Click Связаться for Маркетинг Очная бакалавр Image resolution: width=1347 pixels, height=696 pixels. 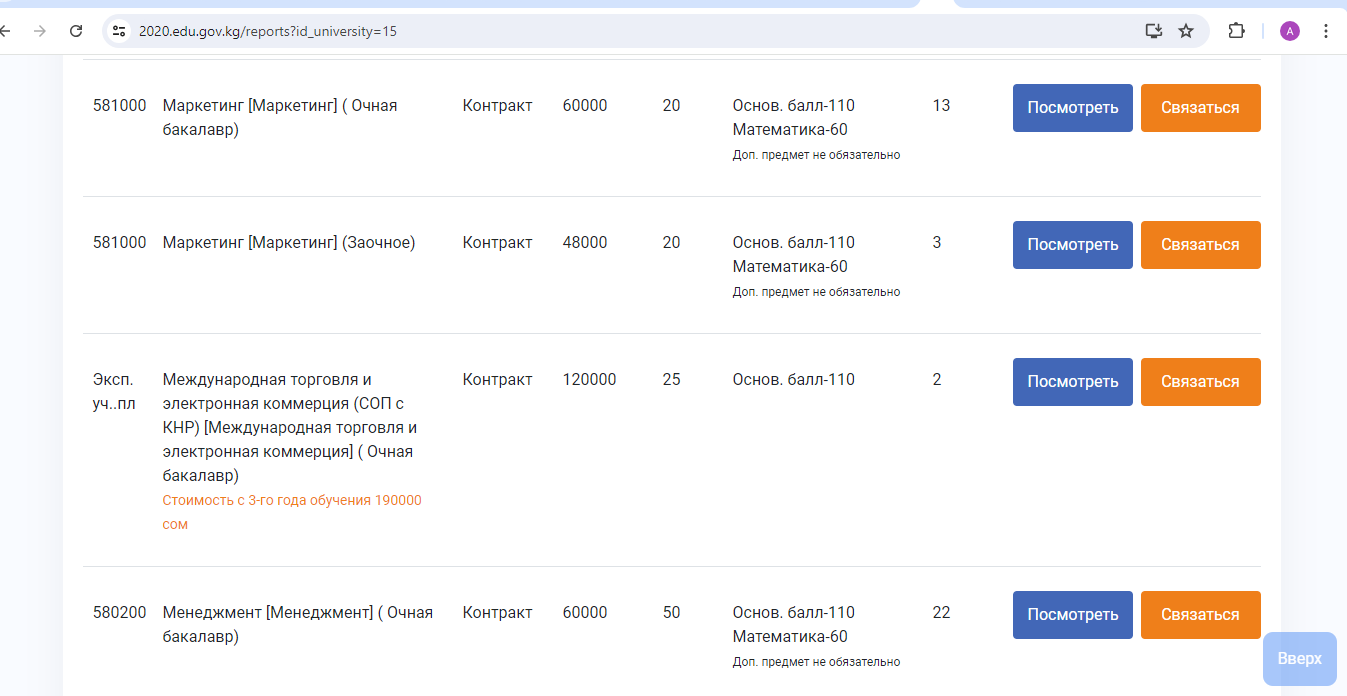(x=1200, y=108)
